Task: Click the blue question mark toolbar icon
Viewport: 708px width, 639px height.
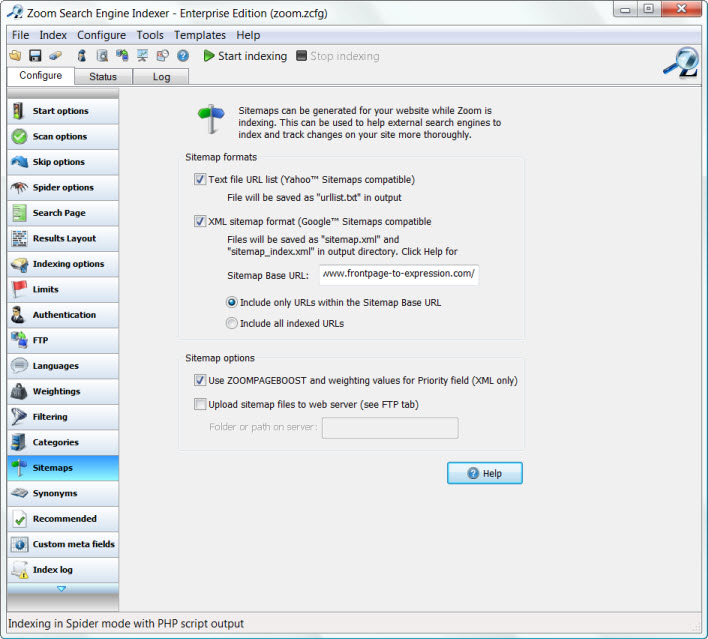Action: coord(183,56)
